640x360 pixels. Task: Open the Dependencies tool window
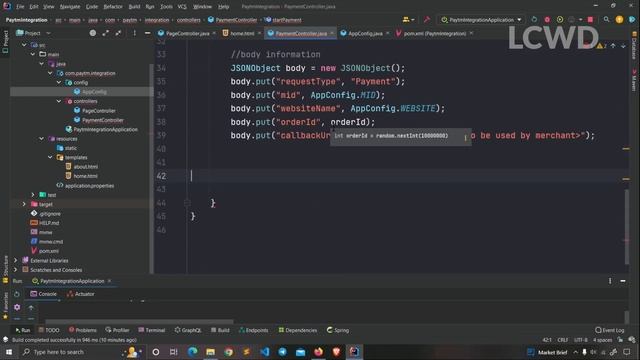click(x=298, y=330)
